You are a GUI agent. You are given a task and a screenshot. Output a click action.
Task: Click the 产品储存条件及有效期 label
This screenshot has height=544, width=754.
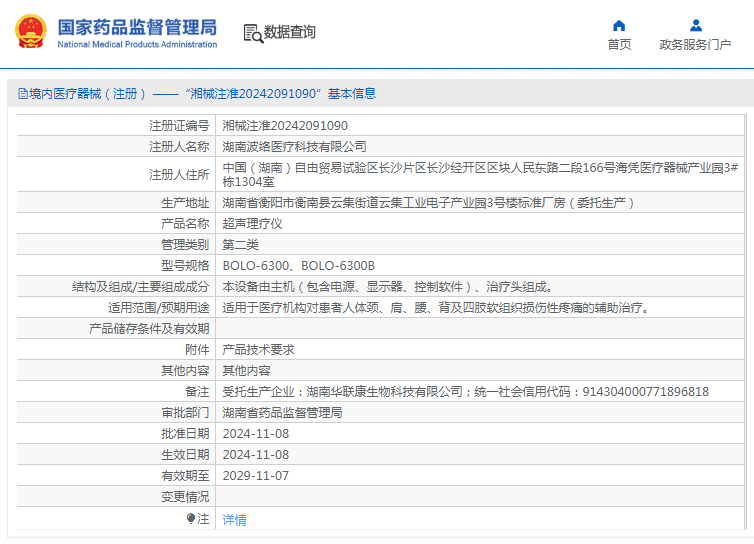tap(149, 329)
